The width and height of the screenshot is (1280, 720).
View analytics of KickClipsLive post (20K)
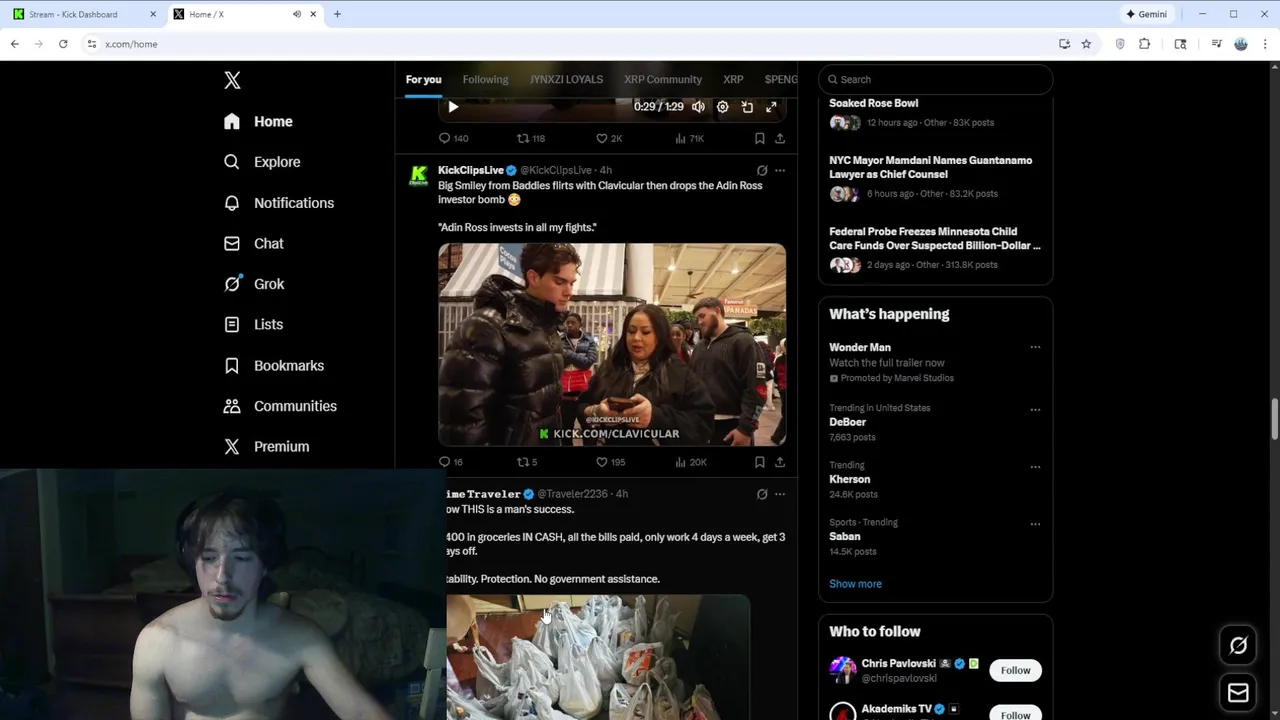tap(691, 462)
